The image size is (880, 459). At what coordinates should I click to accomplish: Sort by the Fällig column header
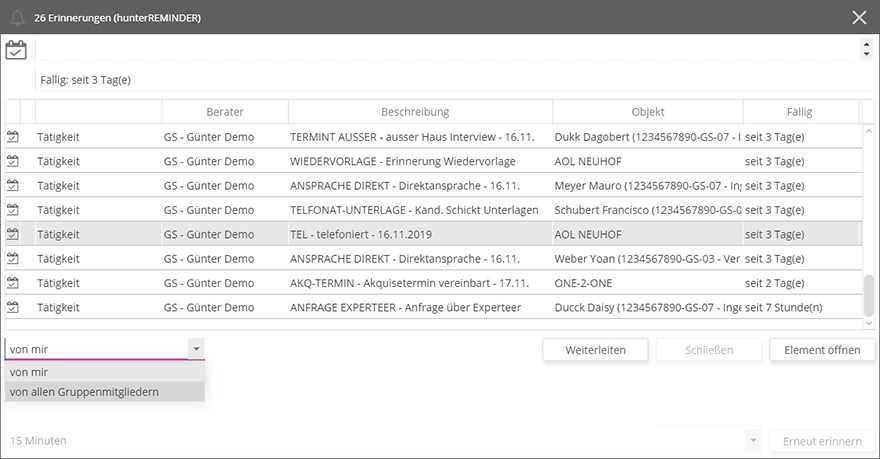(801, 112)
